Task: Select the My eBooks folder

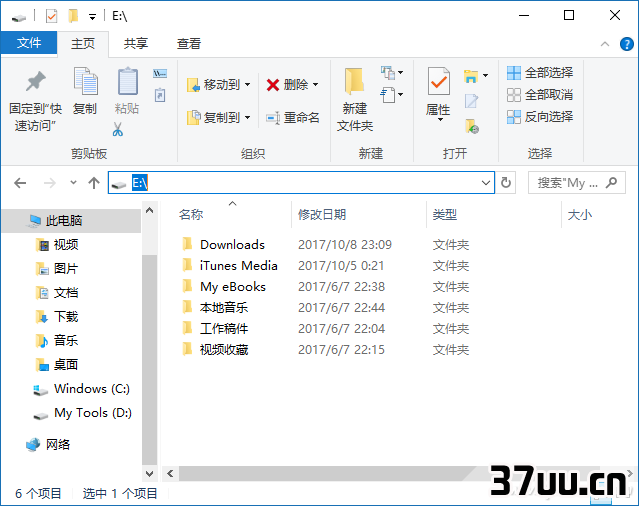Action: [x=233, y=287]
